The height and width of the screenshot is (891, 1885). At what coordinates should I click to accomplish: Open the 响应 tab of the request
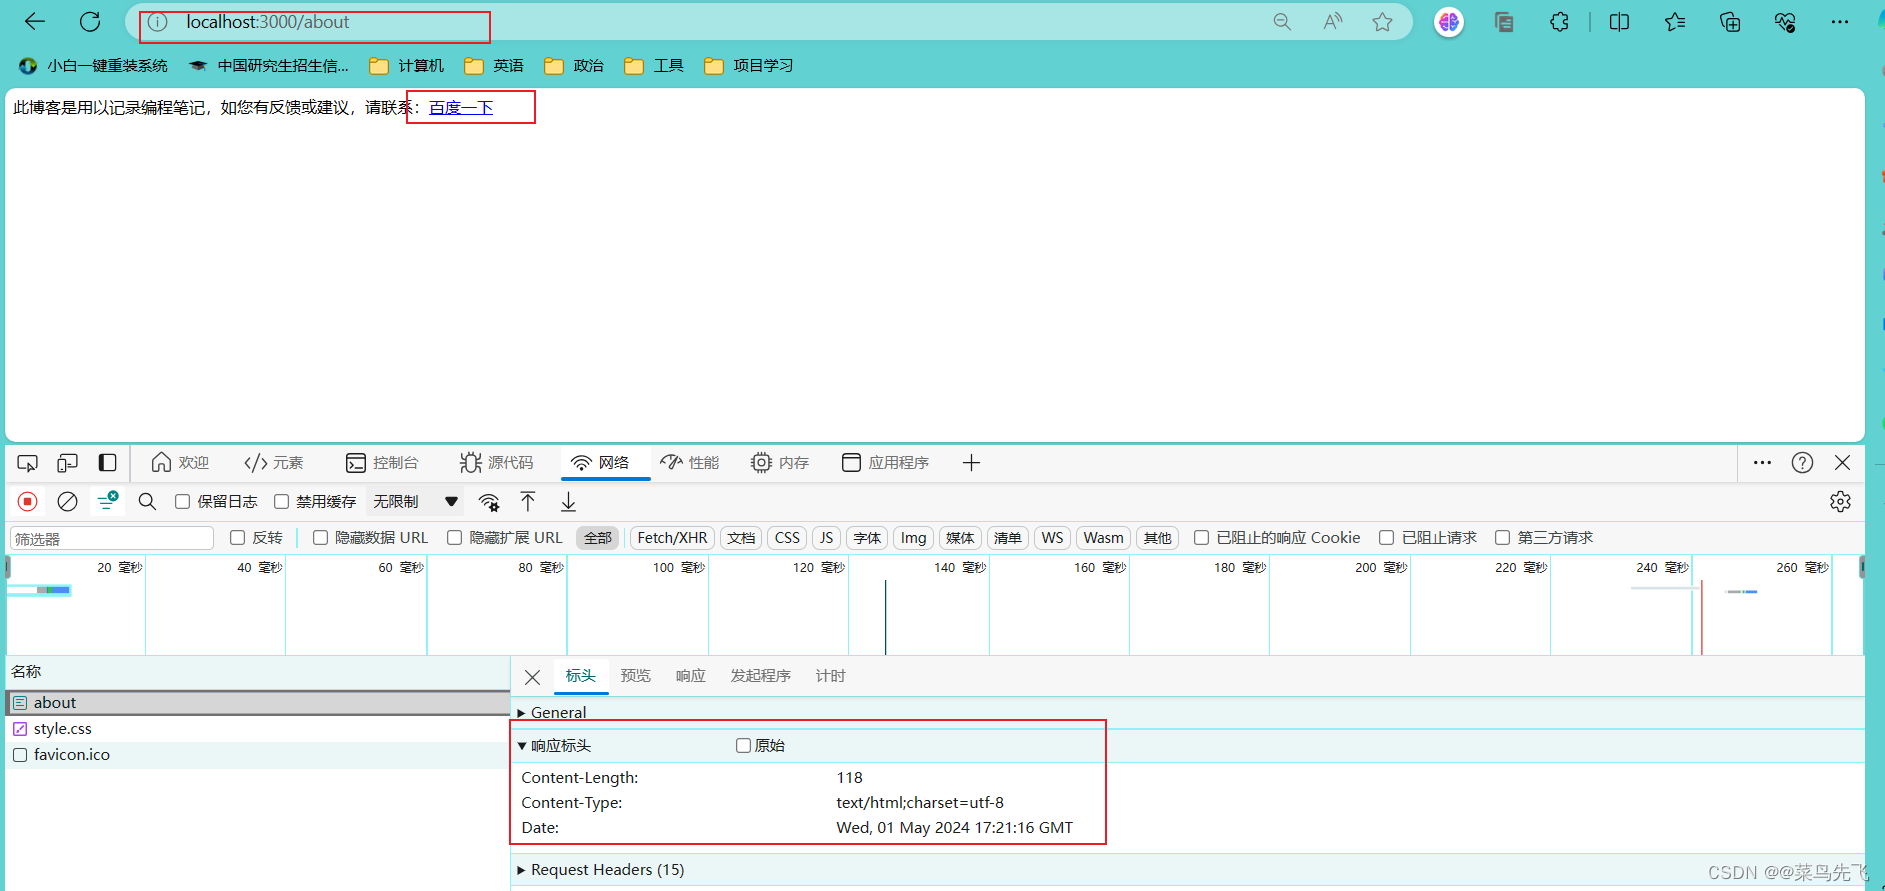691,676
